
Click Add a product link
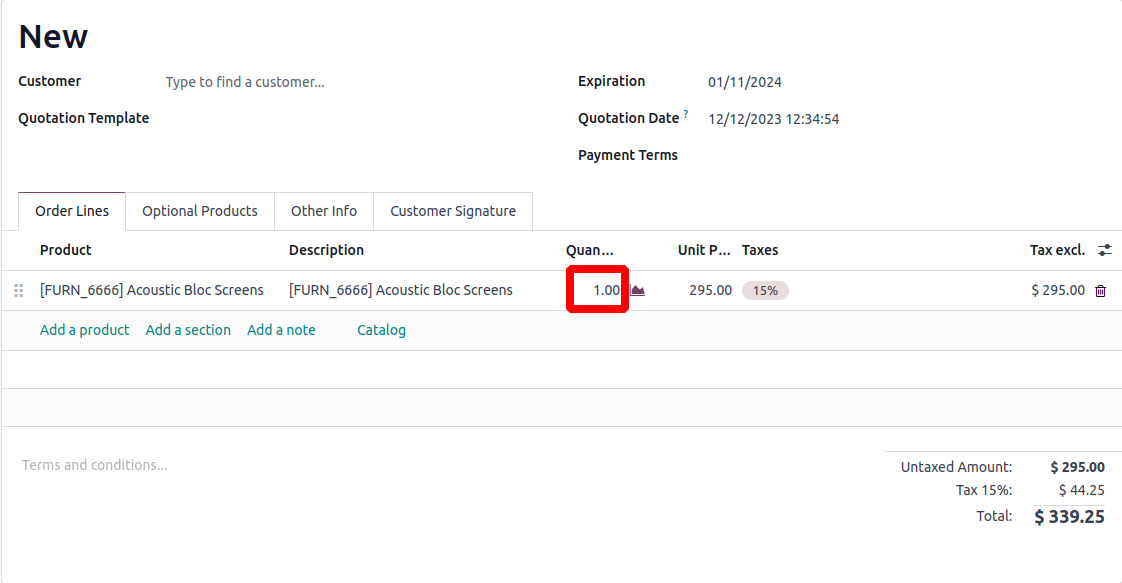coord(84,330)
